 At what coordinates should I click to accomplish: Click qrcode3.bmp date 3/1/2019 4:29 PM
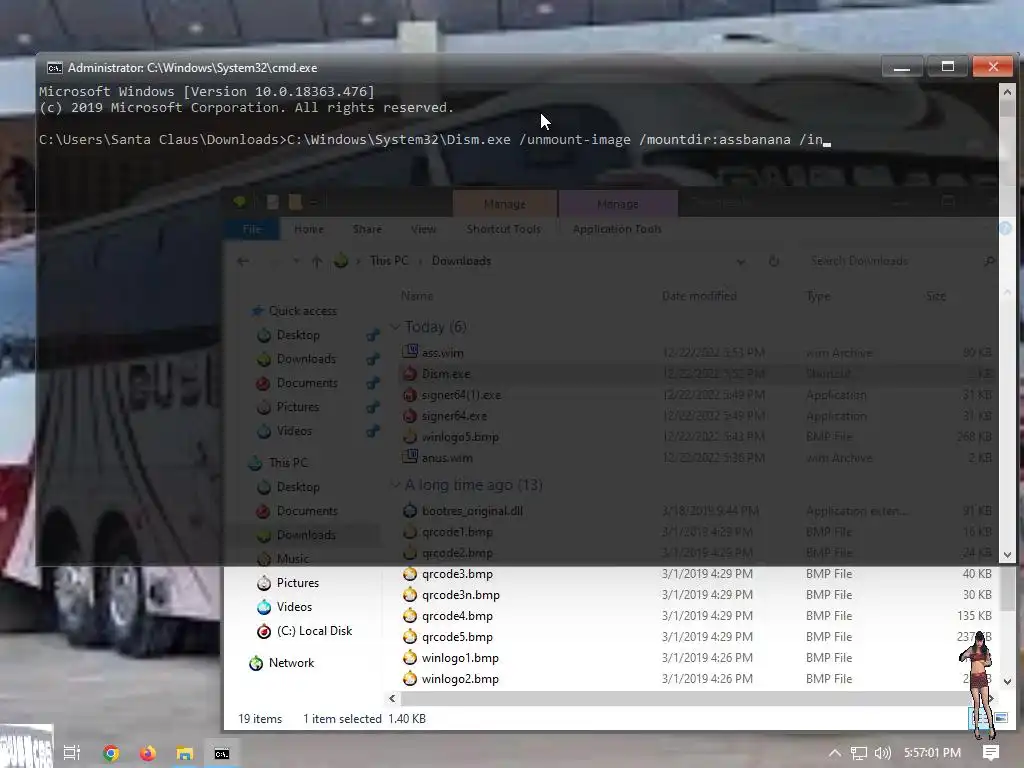tap(707, 574)
